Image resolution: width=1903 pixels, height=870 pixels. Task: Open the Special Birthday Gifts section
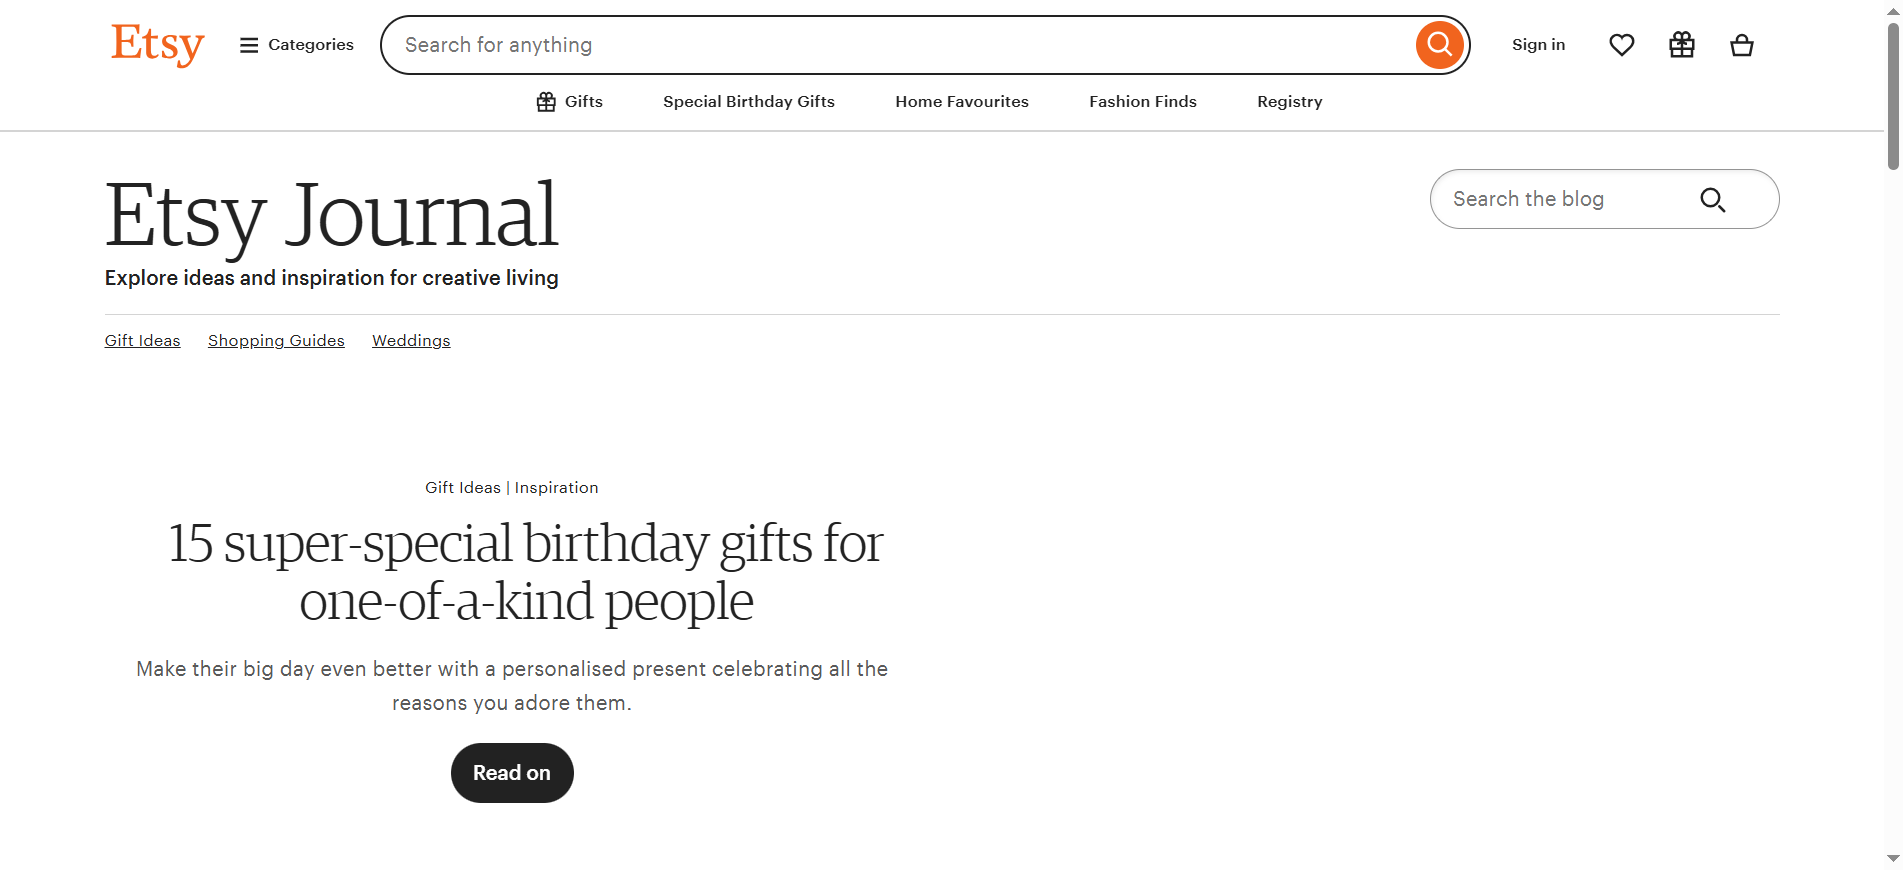748,101
